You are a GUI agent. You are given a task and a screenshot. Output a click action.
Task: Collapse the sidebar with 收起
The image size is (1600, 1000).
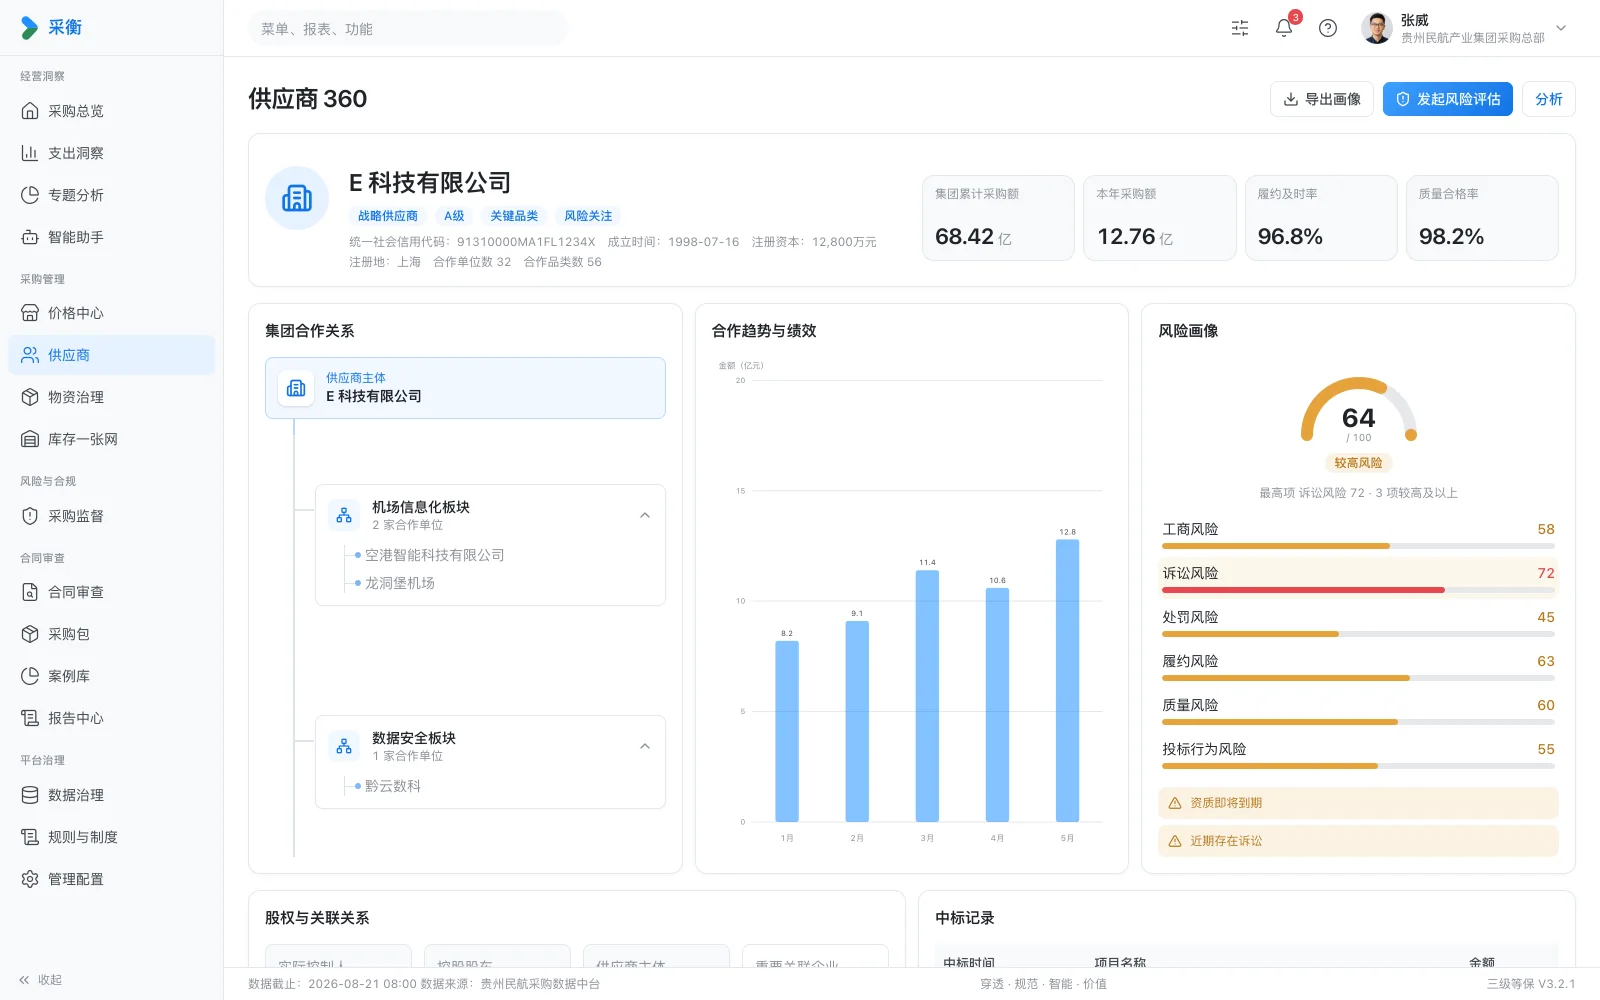(41, 980)
